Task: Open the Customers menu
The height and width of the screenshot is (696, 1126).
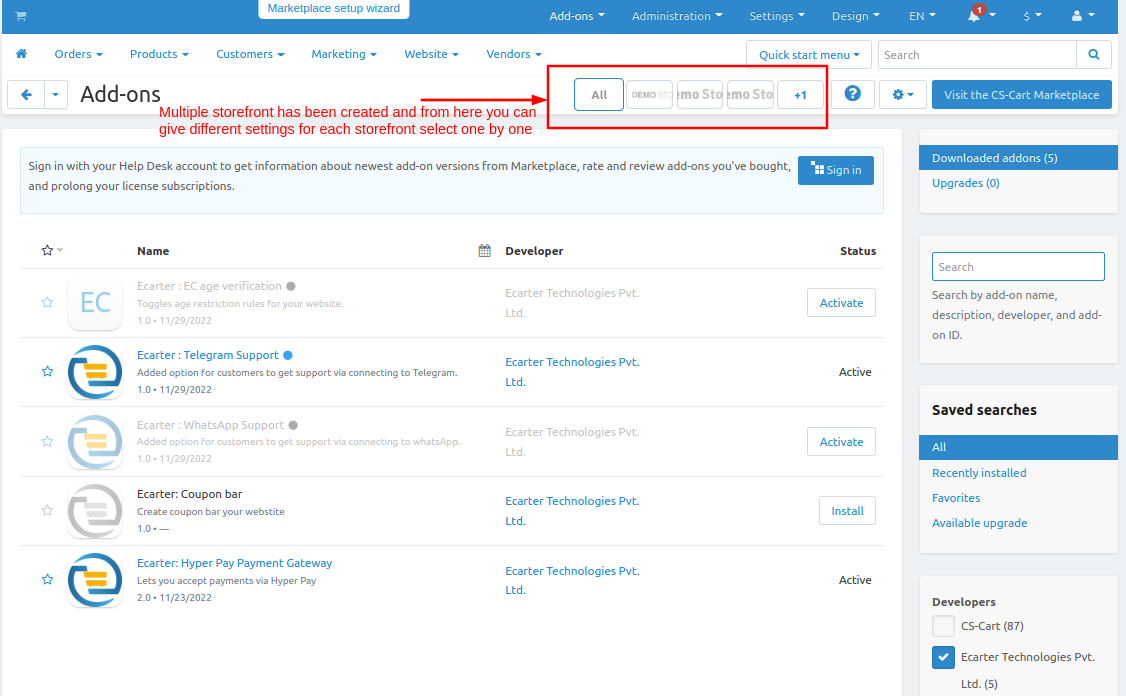Action: click(x=250, y=54)
